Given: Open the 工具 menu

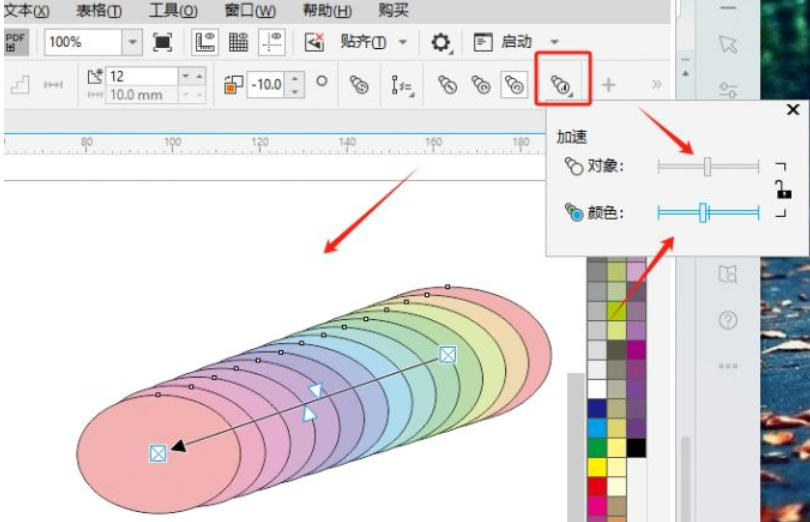Looking at the screenshot, I should click(172, 11).
